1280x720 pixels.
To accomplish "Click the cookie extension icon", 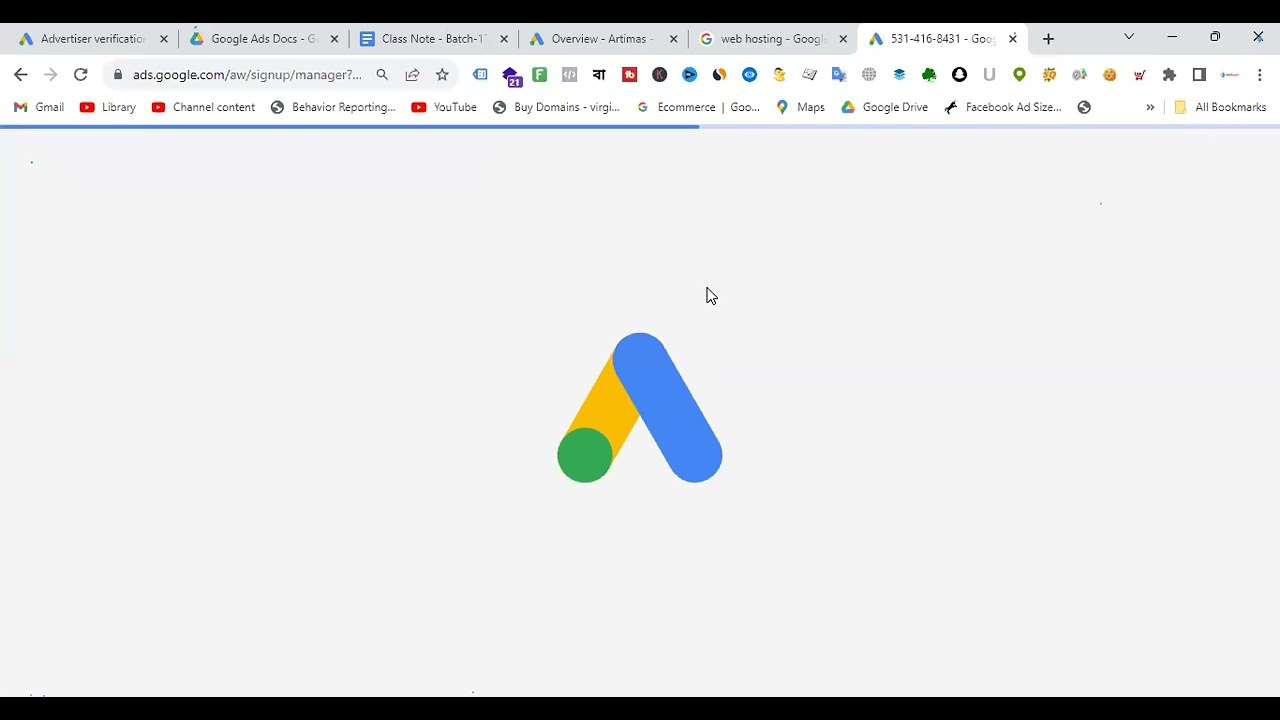I will 1109,75.
